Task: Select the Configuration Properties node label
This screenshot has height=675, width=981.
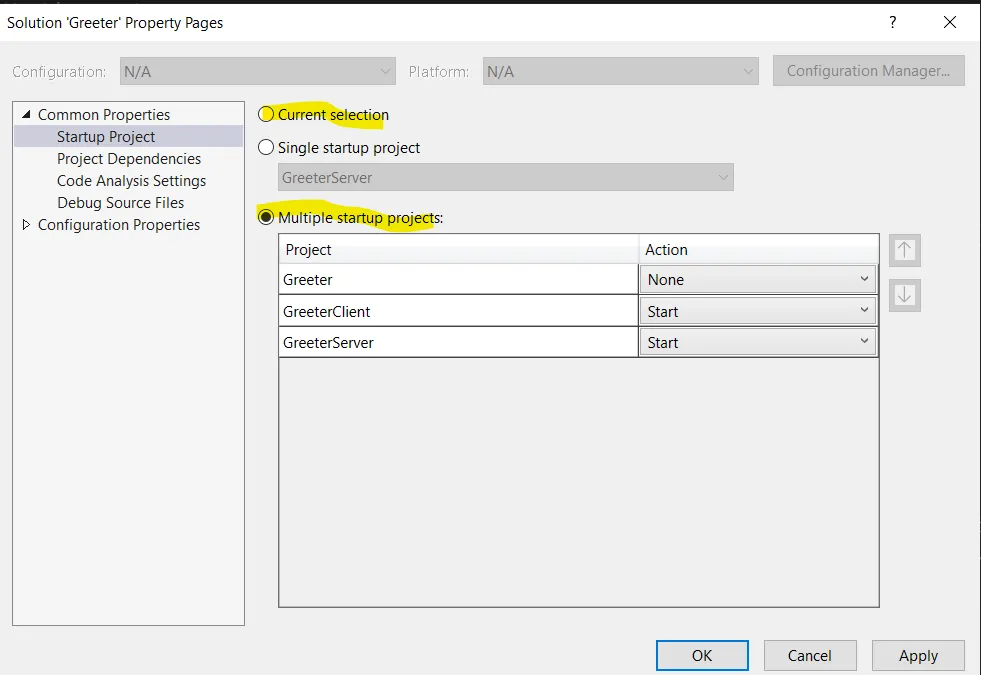Action: pos(119,224)
